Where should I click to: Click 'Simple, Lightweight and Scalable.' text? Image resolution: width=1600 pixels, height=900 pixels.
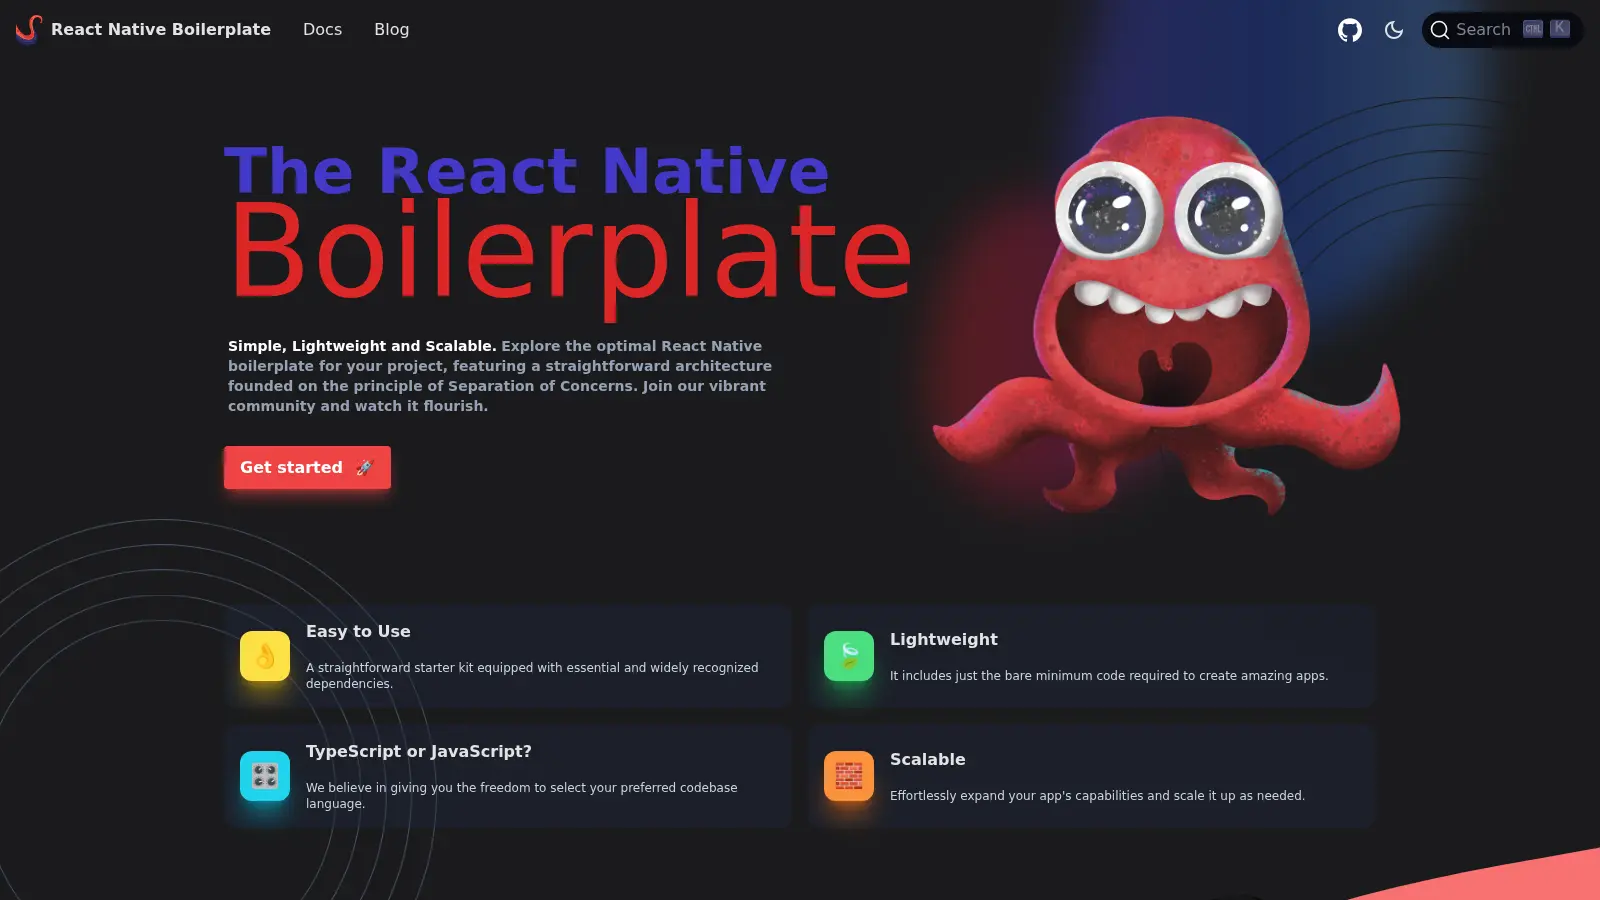(x=362, y=346)
